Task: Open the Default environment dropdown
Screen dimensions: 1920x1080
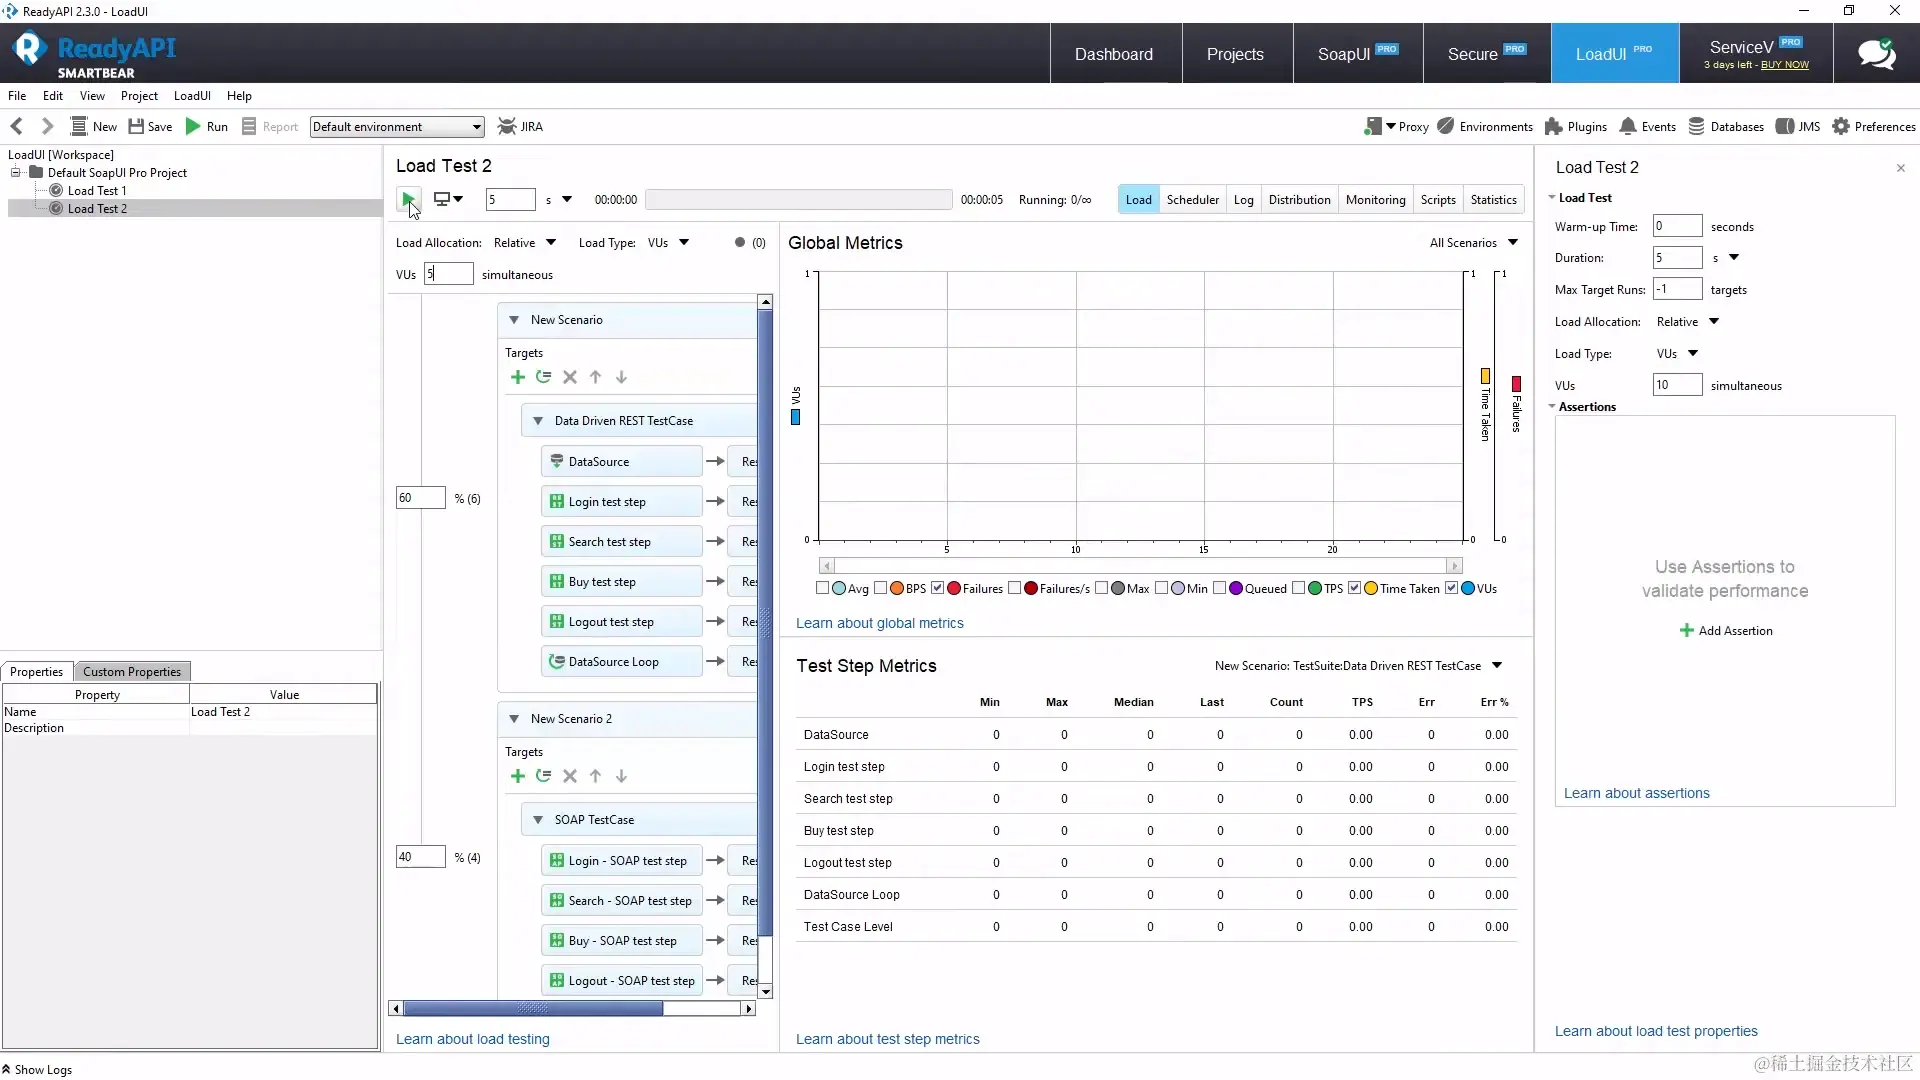Action: [x=397, y=127]
